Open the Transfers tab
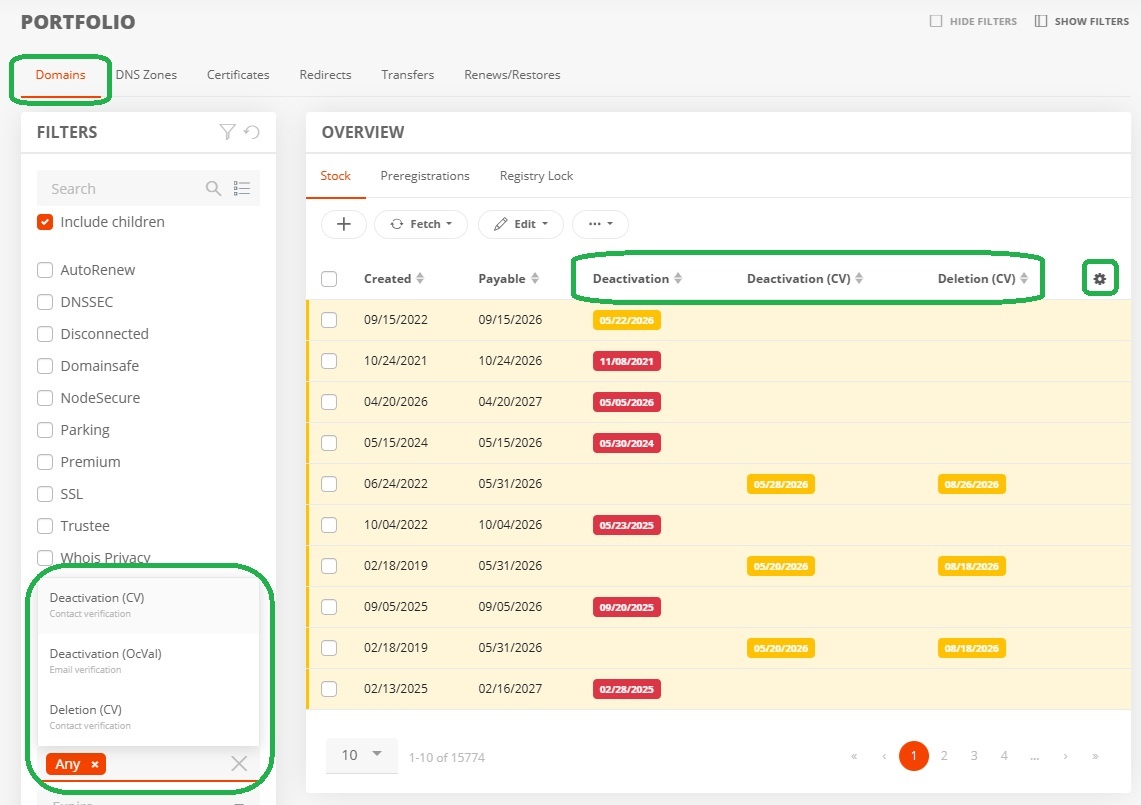 408,75
